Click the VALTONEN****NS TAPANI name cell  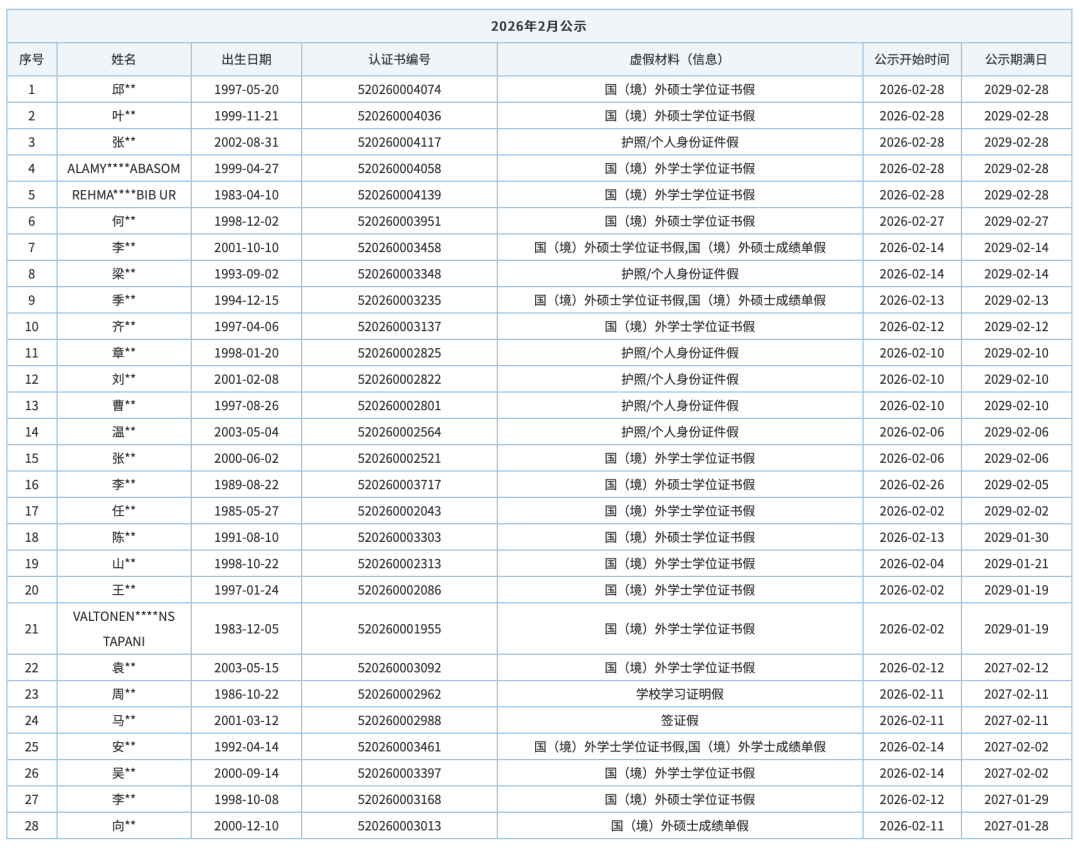[124, 629]
